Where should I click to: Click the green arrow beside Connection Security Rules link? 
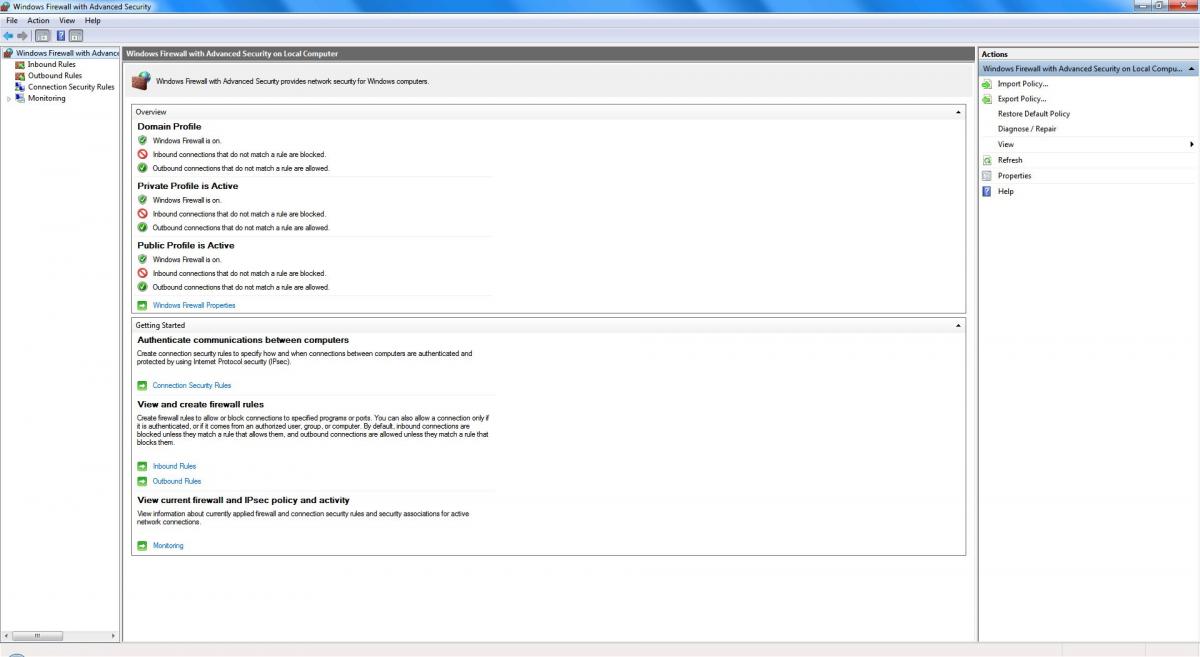142,385
